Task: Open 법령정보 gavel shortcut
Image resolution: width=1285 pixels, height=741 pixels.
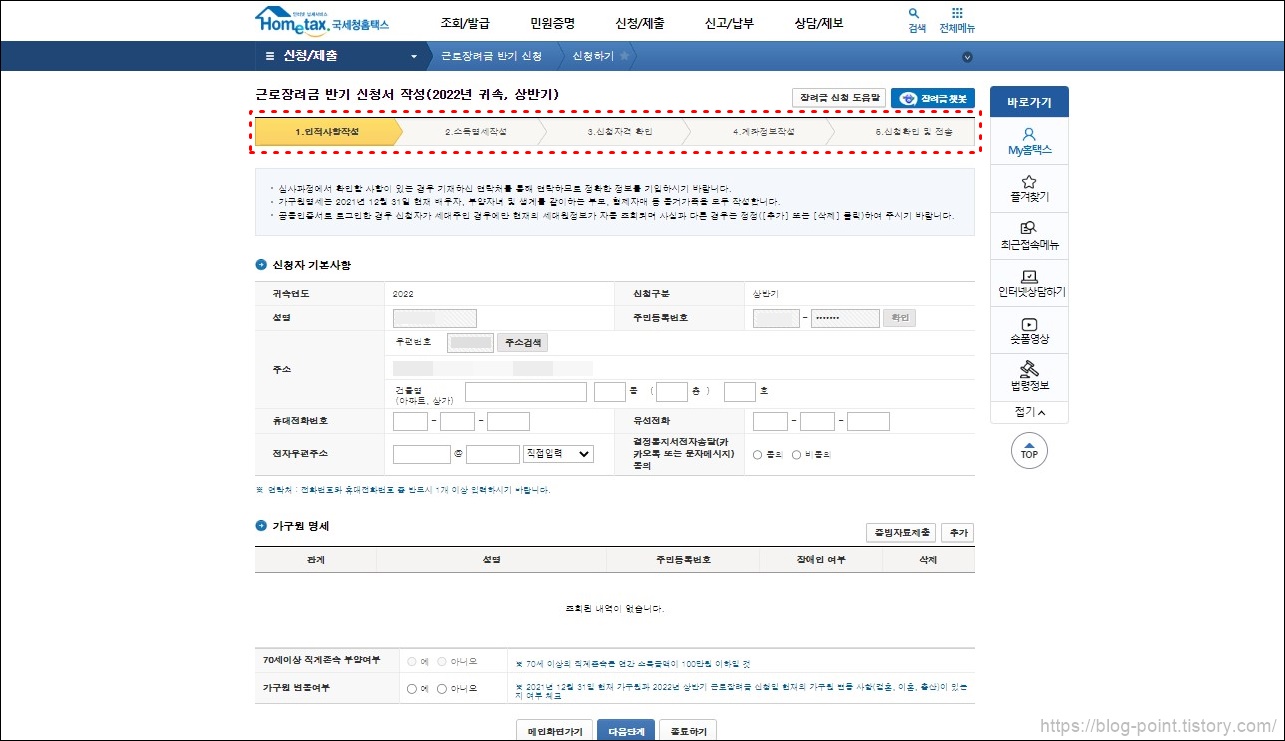Action: (1029, 377)
